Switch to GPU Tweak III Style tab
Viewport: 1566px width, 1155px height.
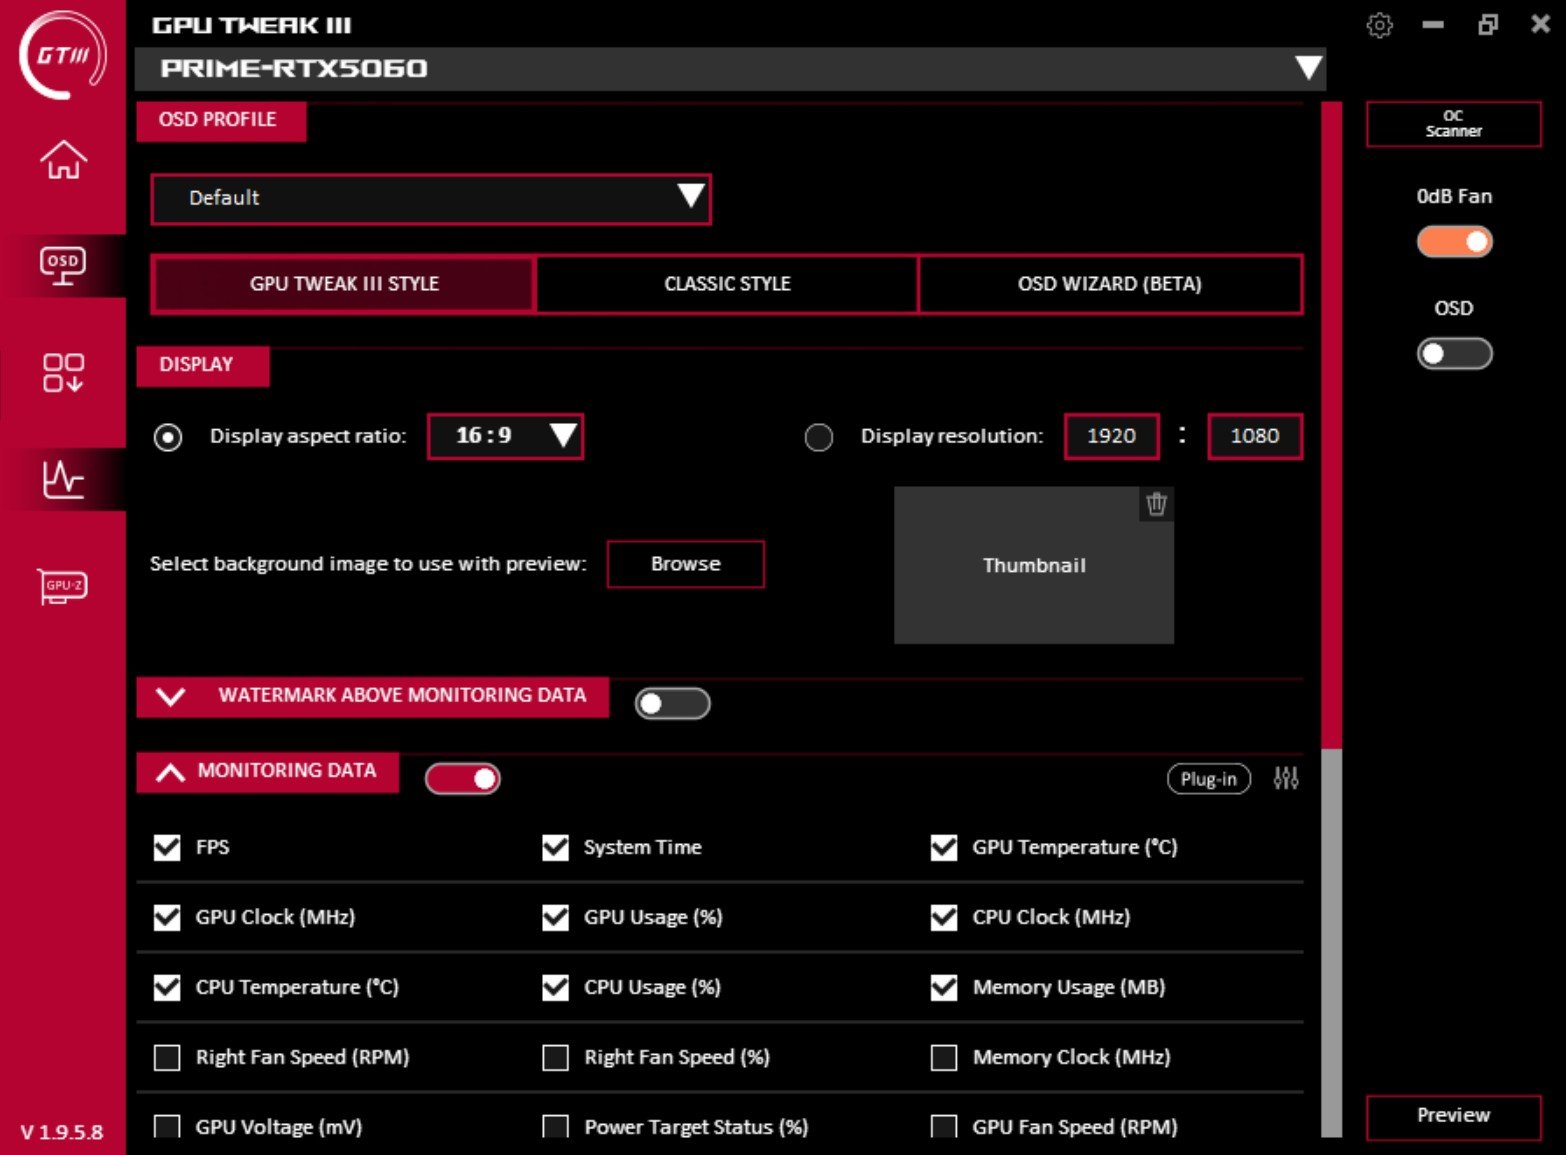click(x=344, y=284)
